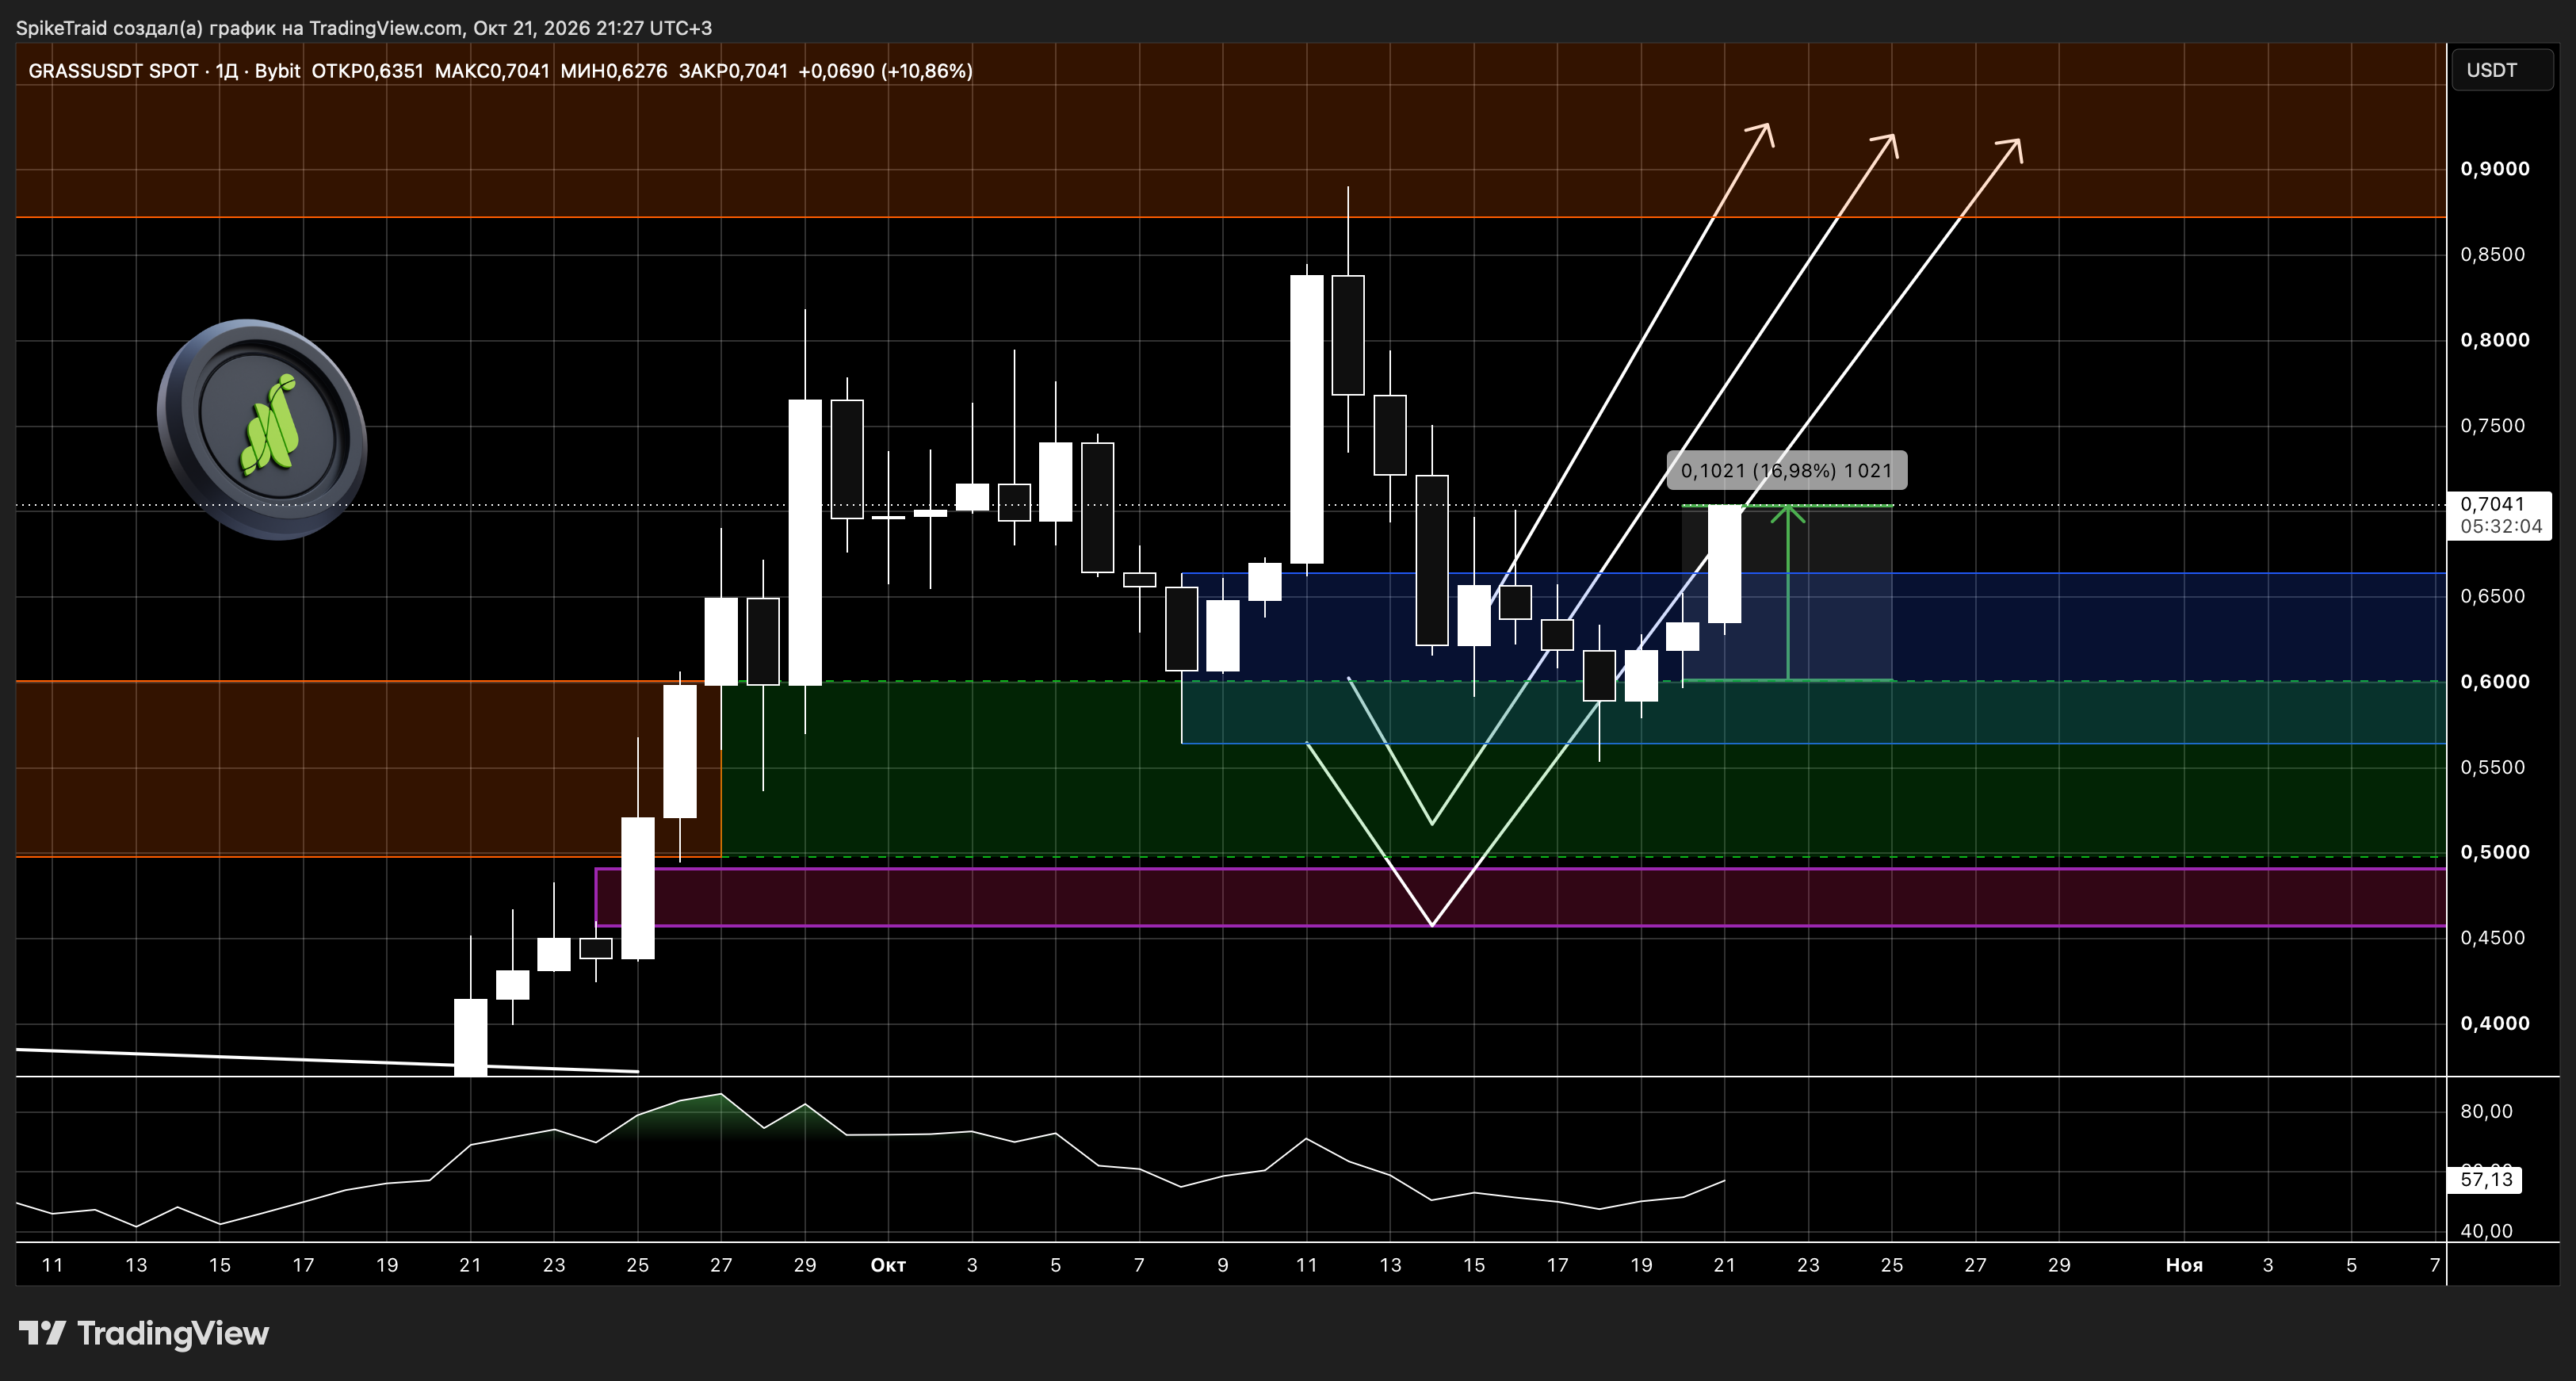Click the USDT currency button
2576x1381 pixels.
click(x=2502, y=70)
